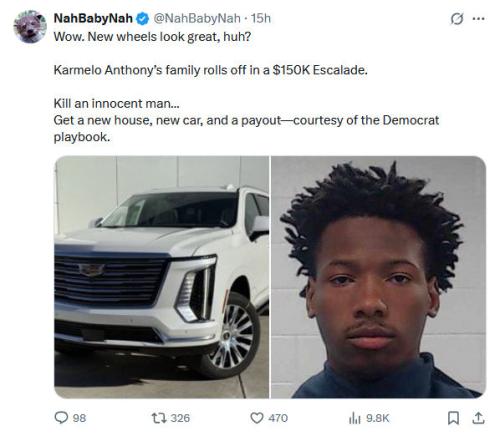Click the tweet text about Escalade
500x436 pixels.
pos(210,70)
